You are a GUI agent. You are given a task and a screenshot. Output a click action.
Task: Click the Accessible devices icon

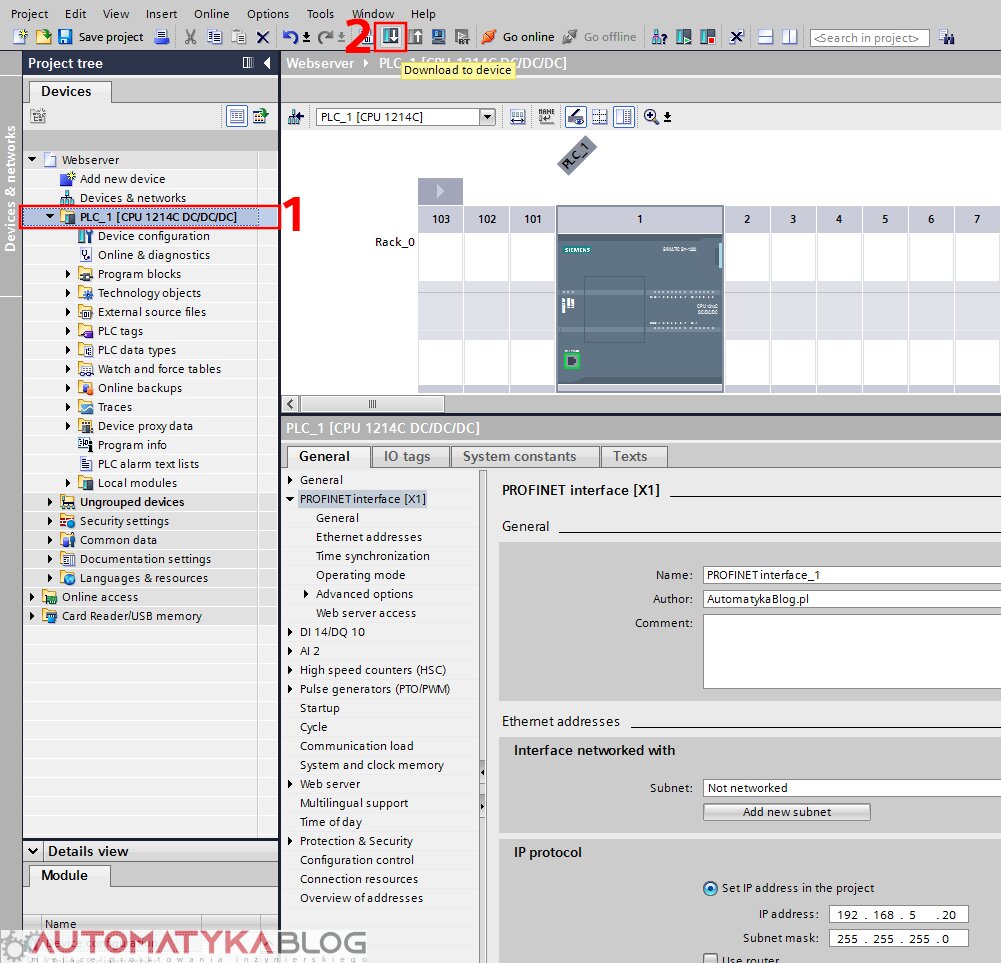(x=659, y=37)
